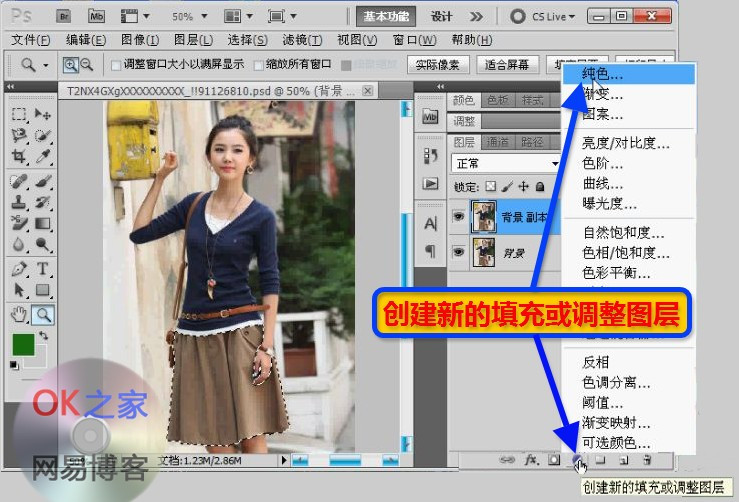The height and width of the screenshot is (502, 739).
Task: Toggle lock position
Action: [524, 187]
